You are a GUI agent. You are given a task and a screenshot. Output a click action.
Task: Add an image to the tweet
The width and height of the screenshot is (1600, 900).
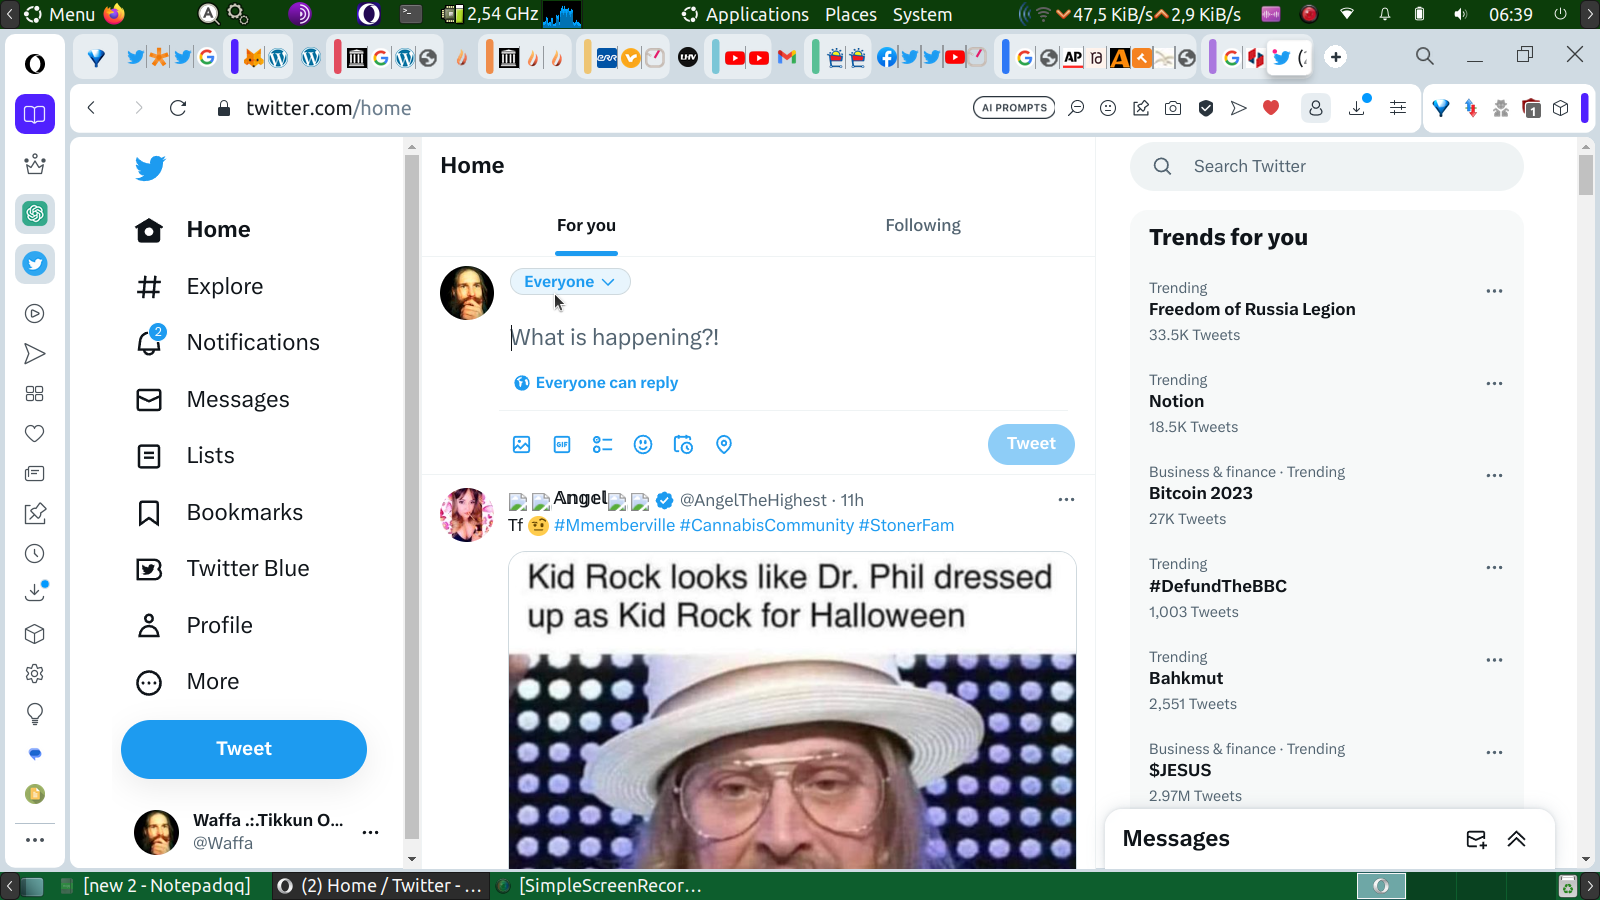[521, 445]
